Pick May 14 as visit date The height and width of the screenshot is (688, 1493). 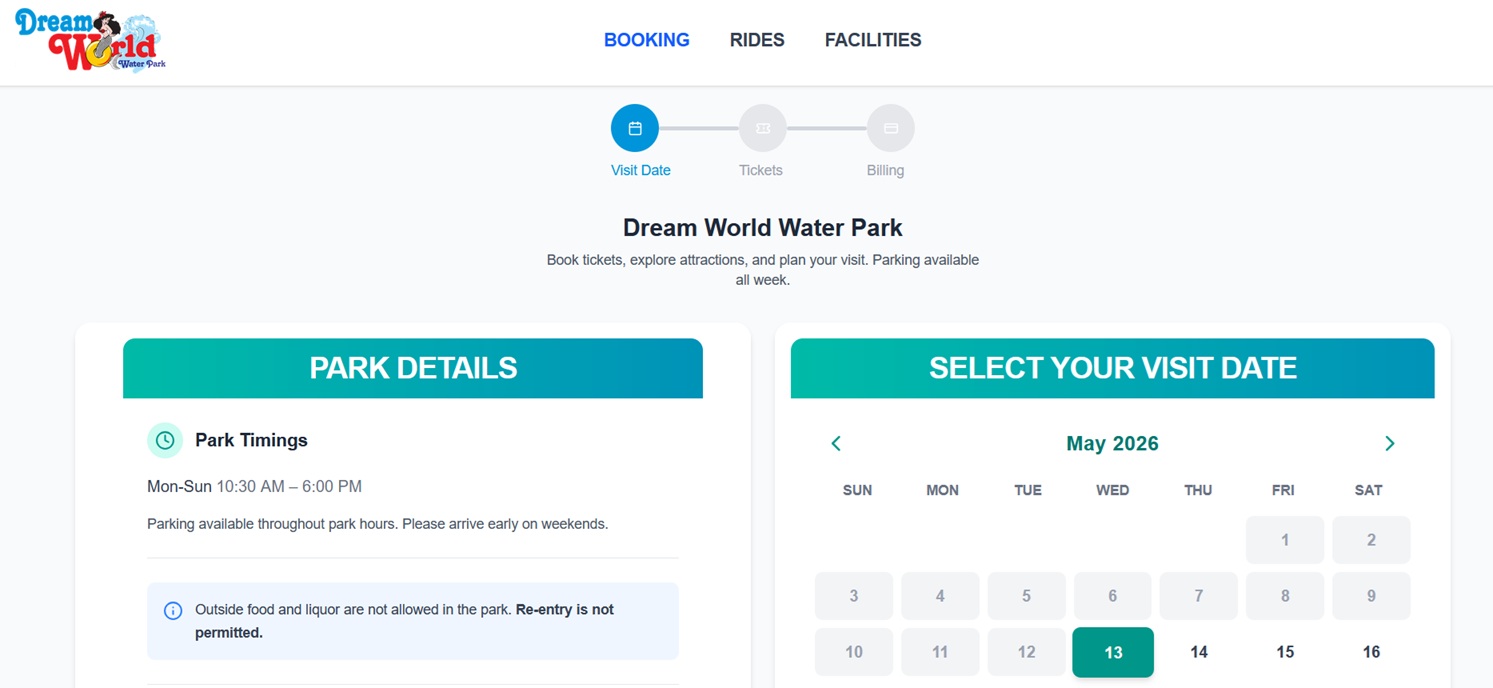[1199, 652]
